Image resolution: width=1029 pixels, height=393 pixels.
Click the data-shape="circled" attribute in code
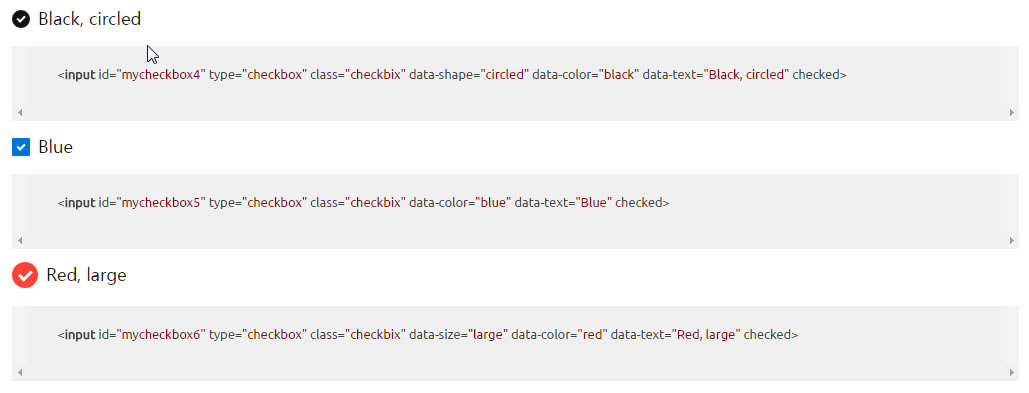[x=469, y=75]
